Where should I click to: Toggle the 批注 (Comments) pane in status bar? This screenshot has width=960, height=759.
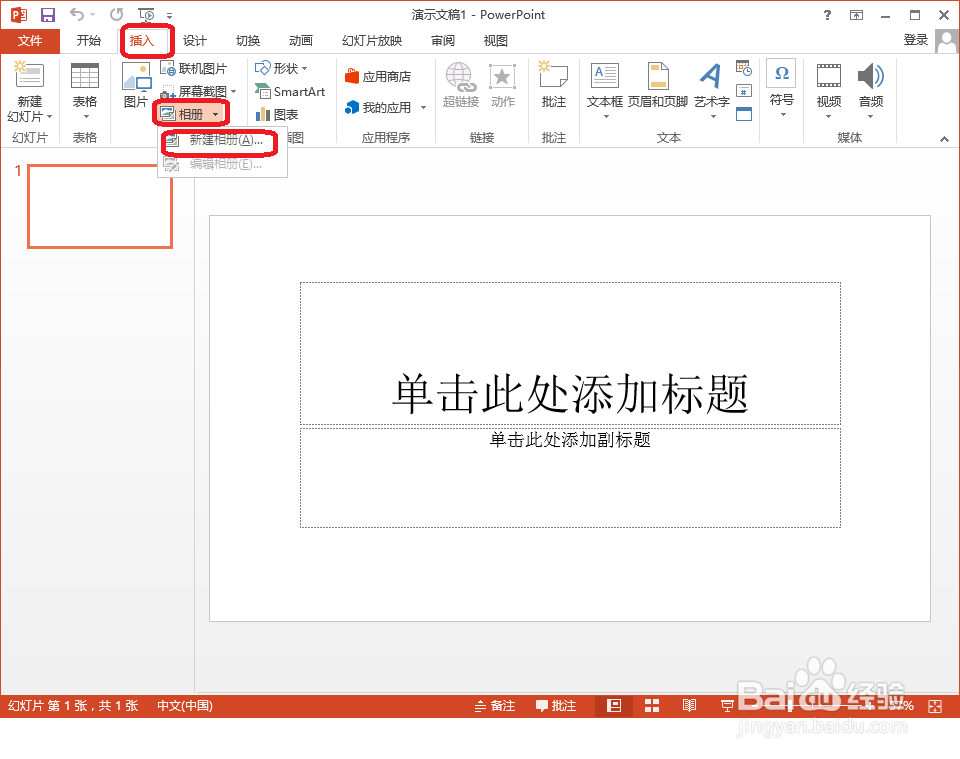point(556,706)
